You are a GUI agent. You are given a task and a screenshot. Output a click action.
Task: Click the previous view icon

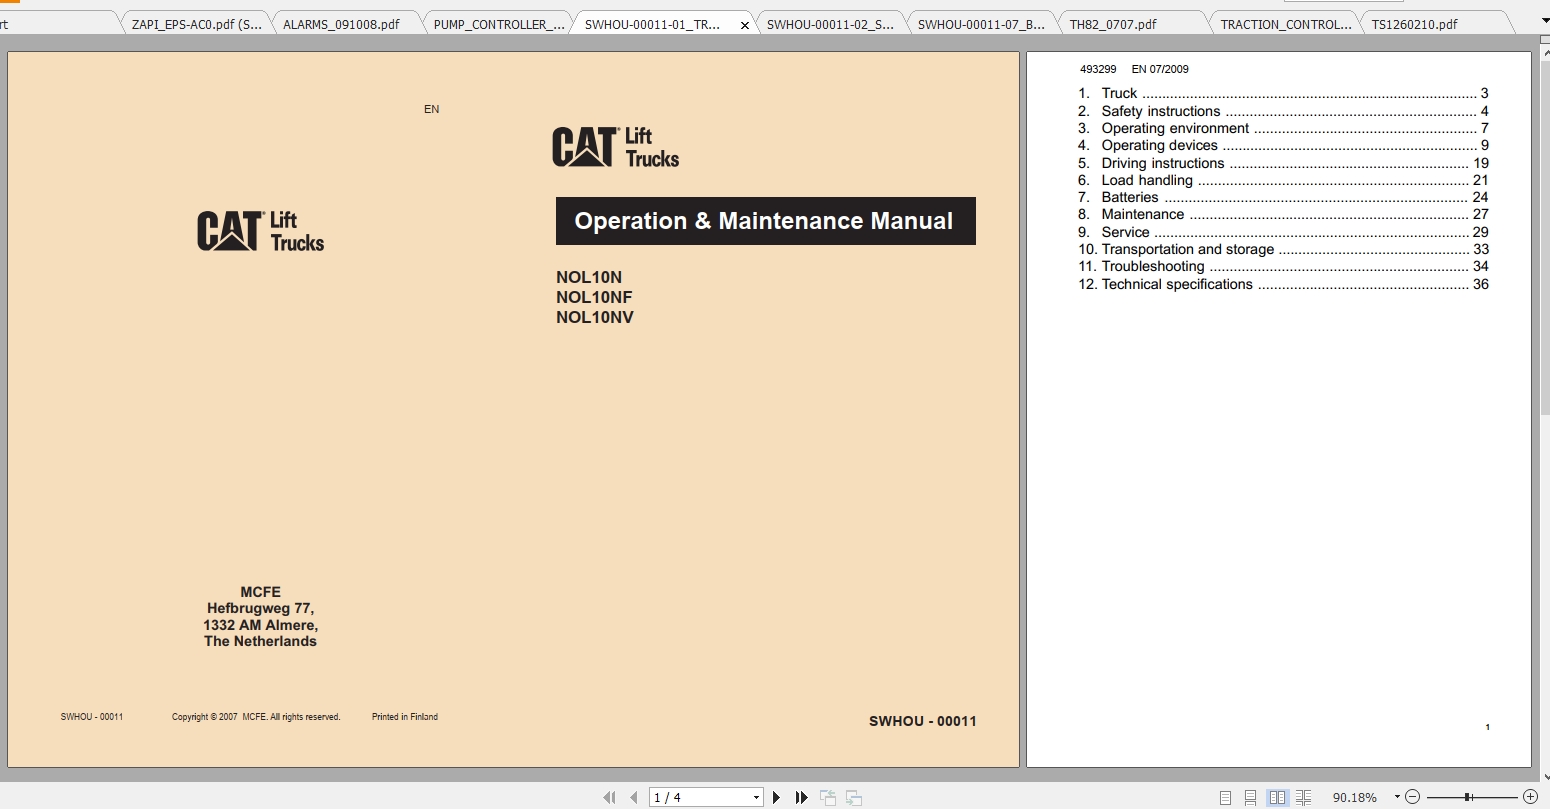tap(828, 796)
